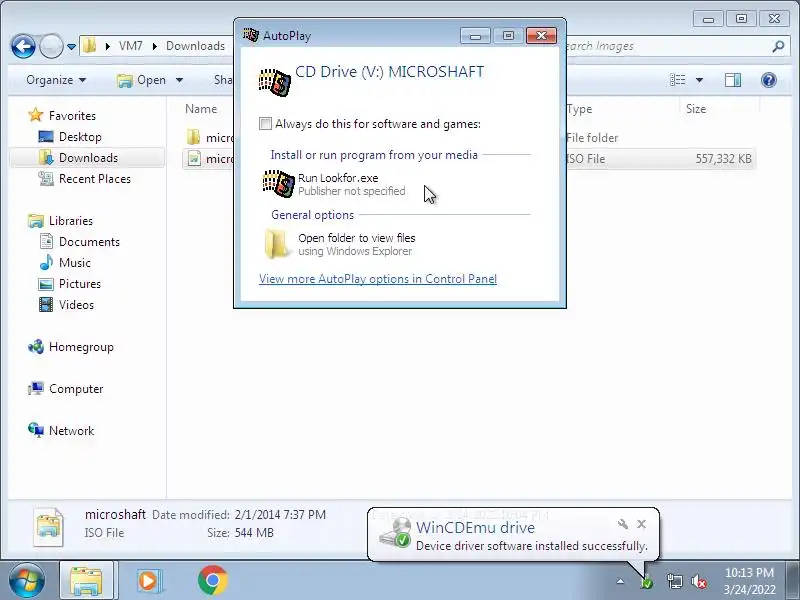Screen dimensions: 800x600
Task: Expand the view options dropdown arrow
Action: (x=699, y=80)
